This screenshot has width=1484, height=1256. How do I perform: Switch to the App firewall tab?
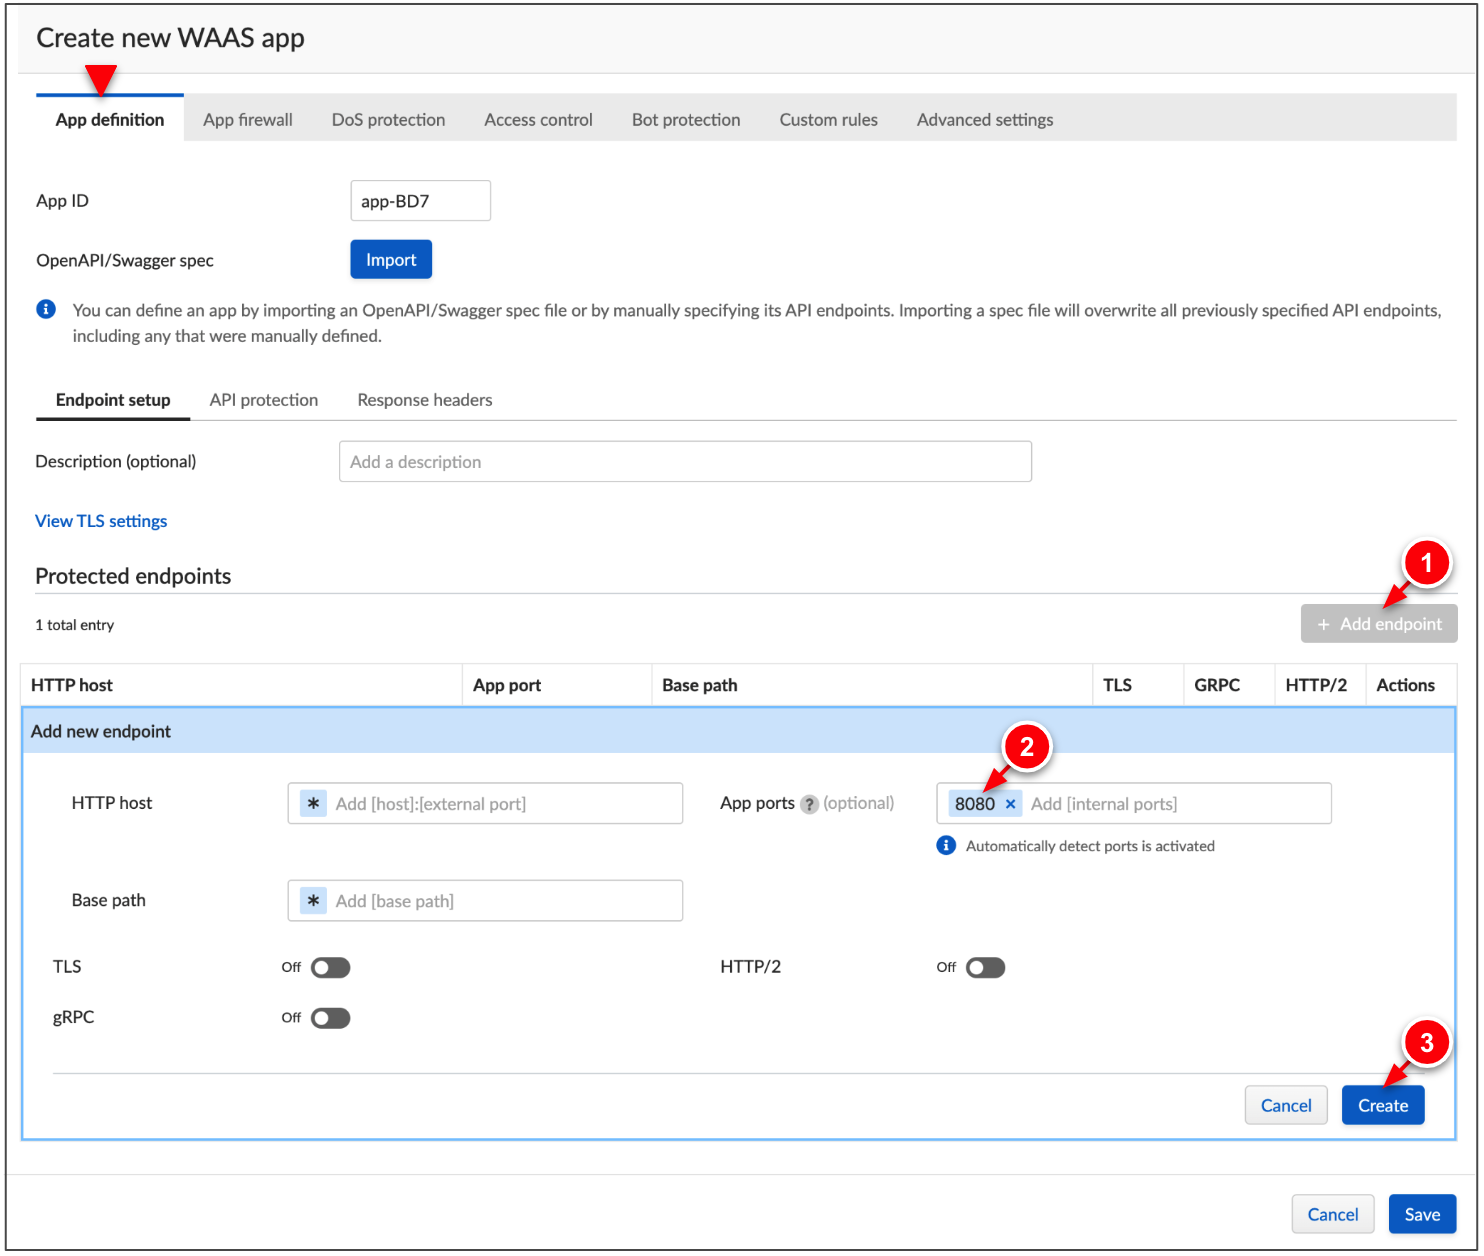click(247, 119)
